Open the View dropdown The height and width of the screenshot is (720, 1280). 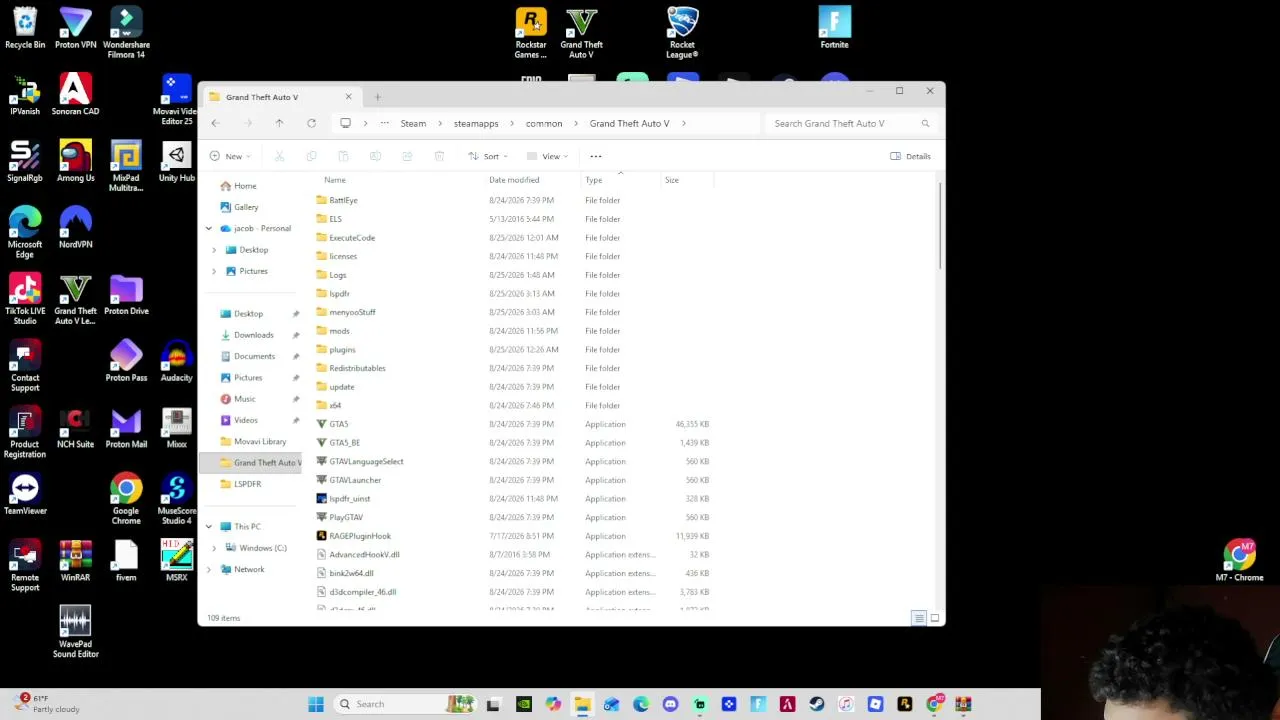click(549, 156)
